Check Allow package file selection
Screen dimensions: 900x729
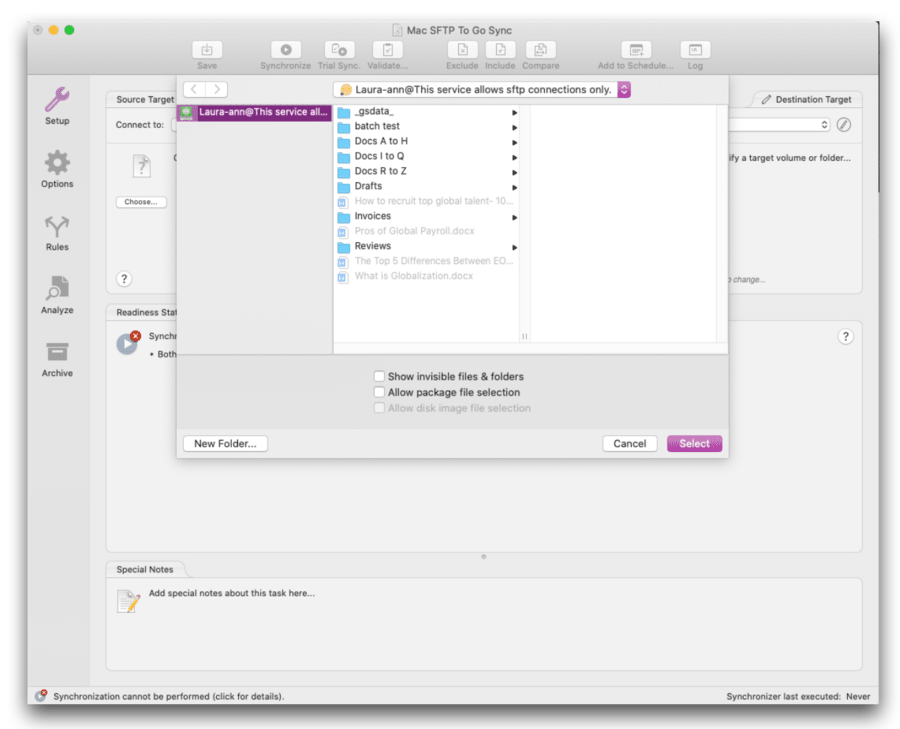(378, 392)
